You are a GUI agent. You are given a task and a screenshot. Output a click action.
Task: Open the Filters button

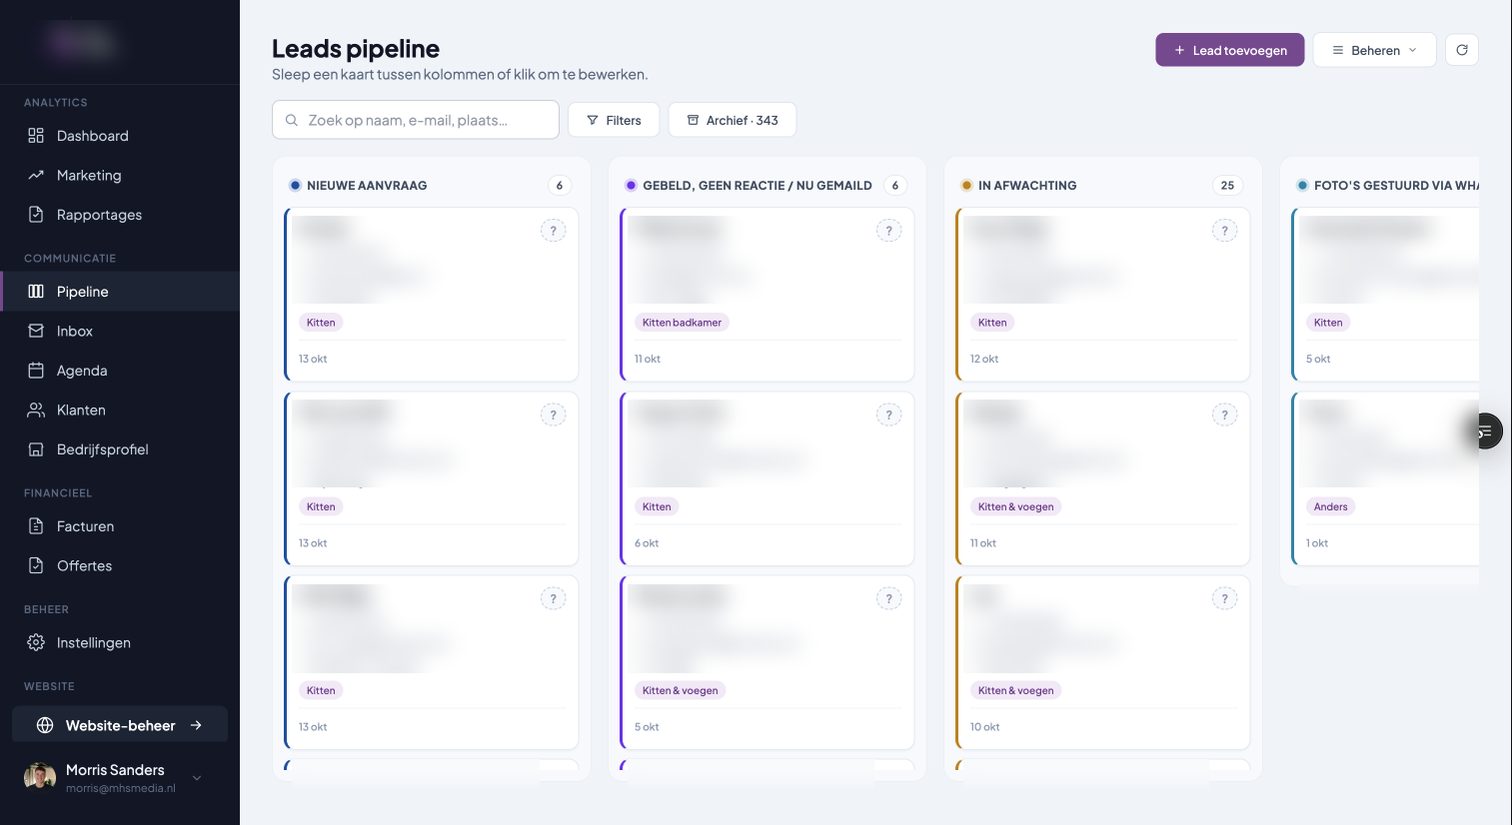point(614,120)
